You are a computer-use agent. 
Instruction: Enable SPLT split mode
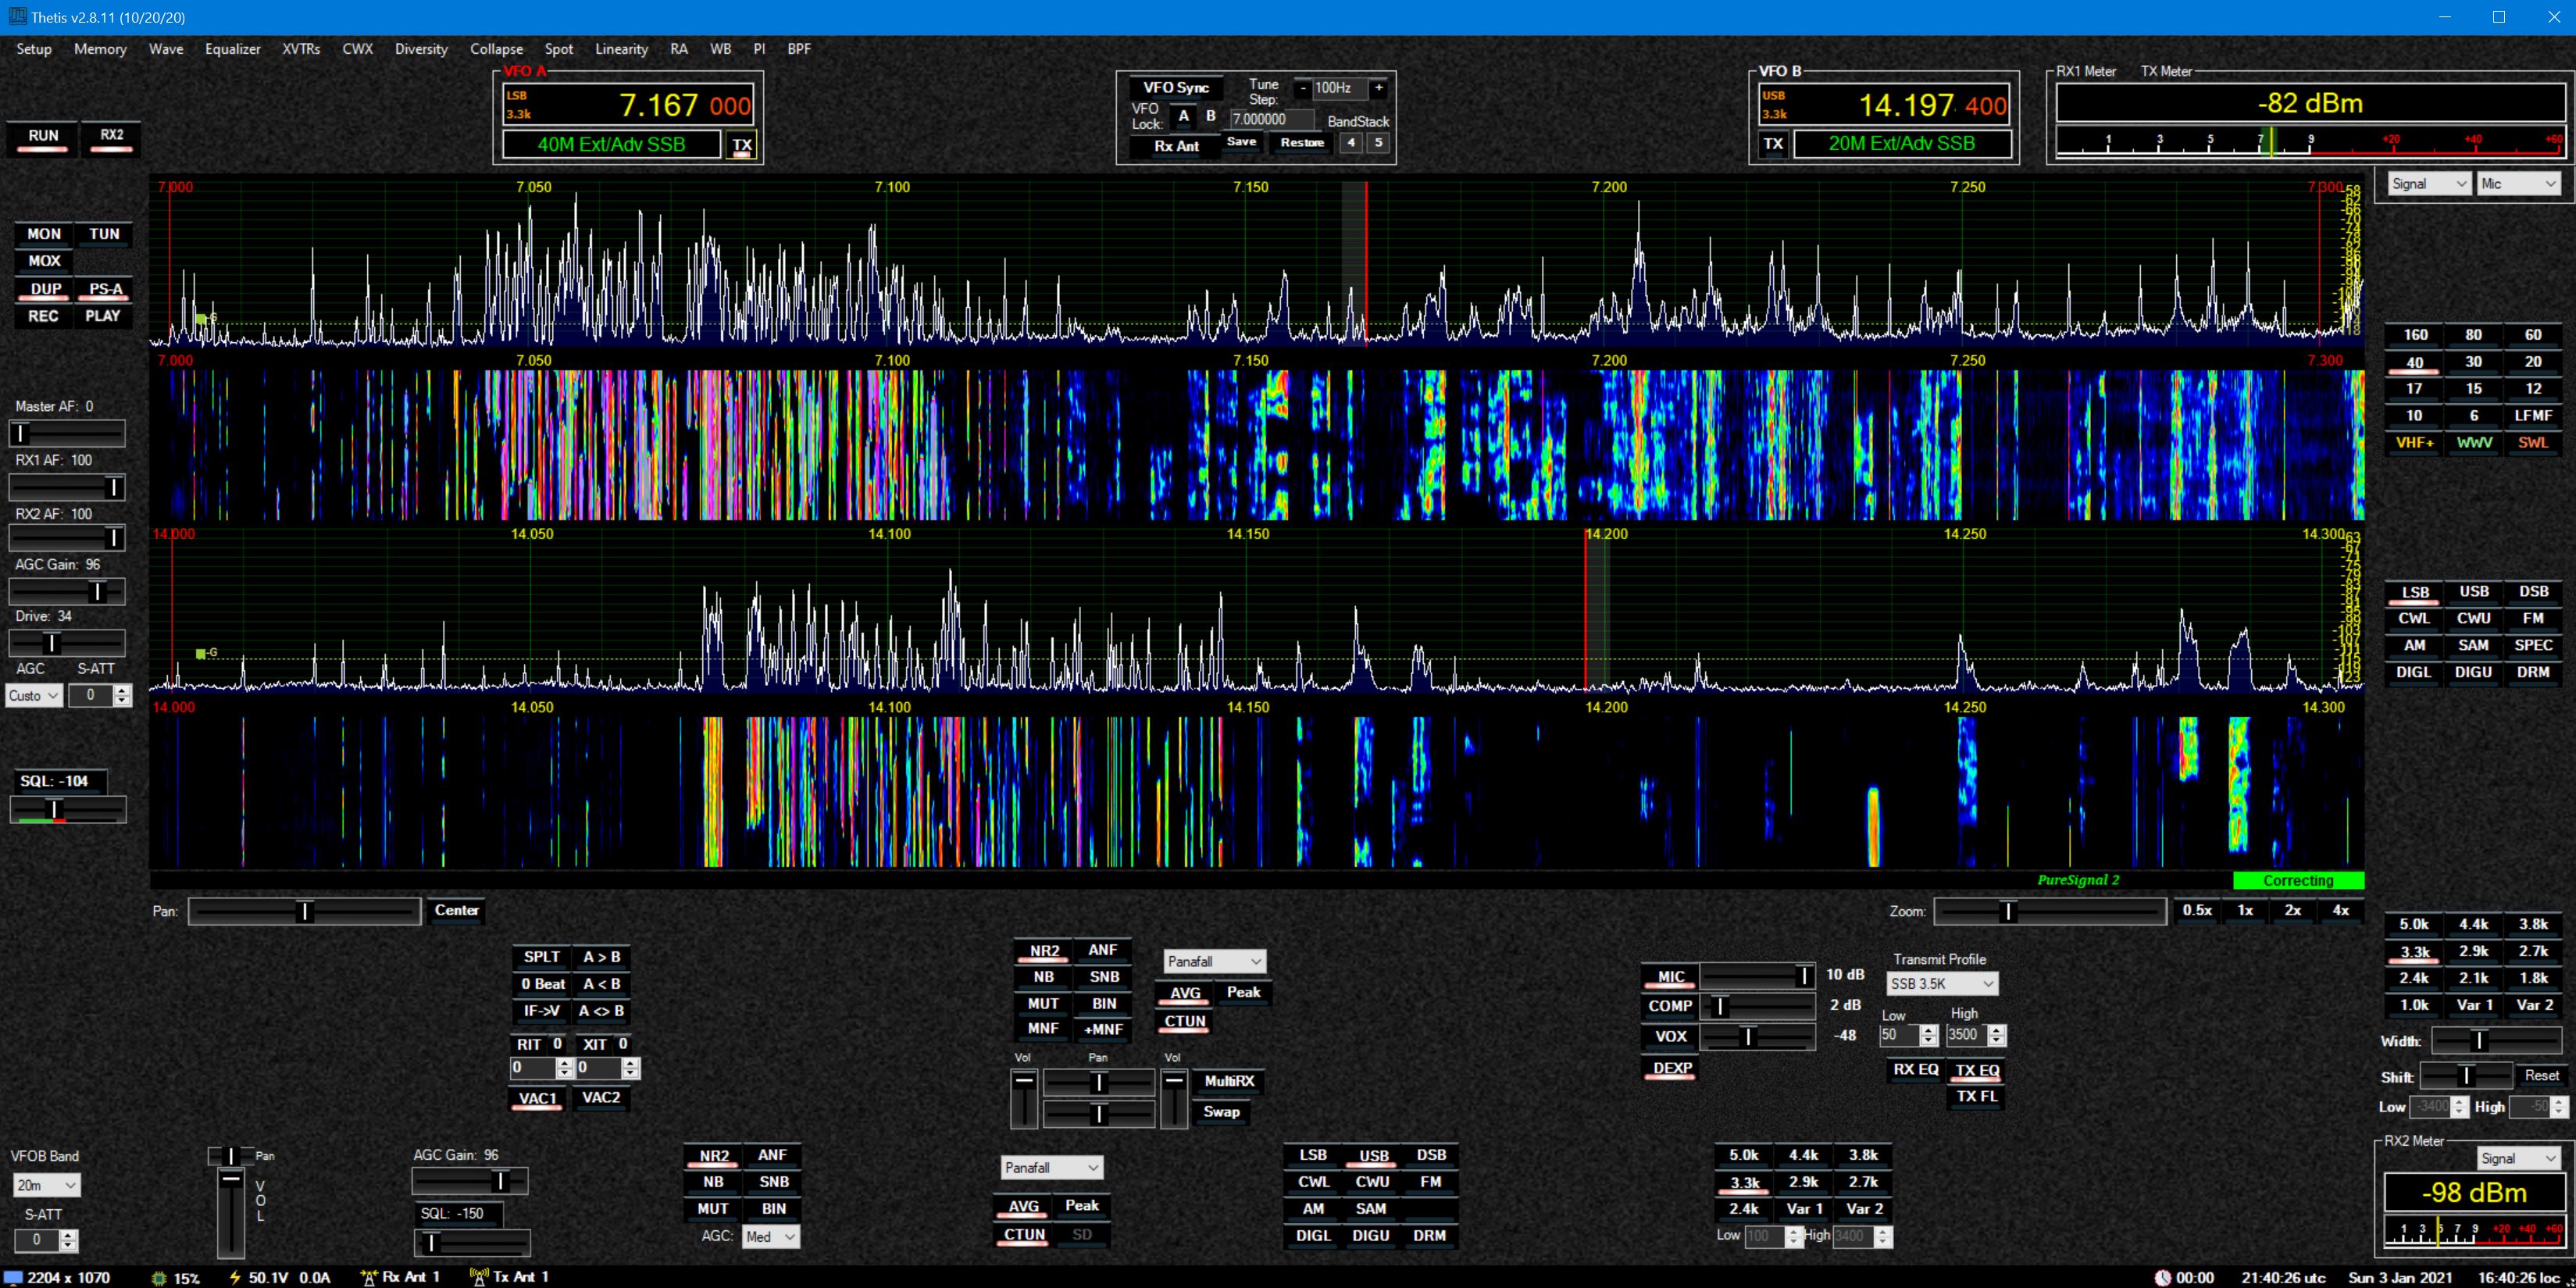pos(541,957)
